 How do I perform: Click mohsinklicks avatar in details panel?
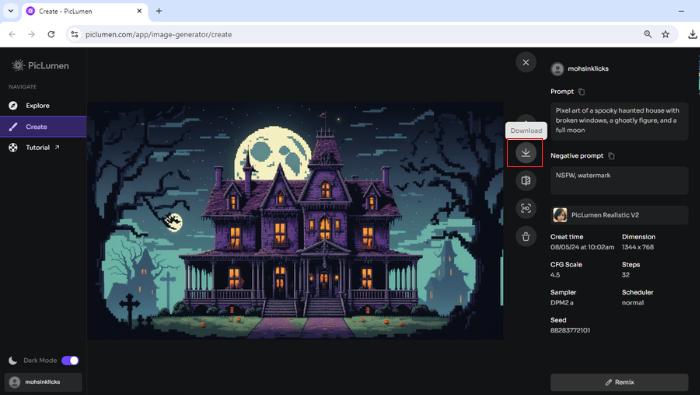point(557,69)
